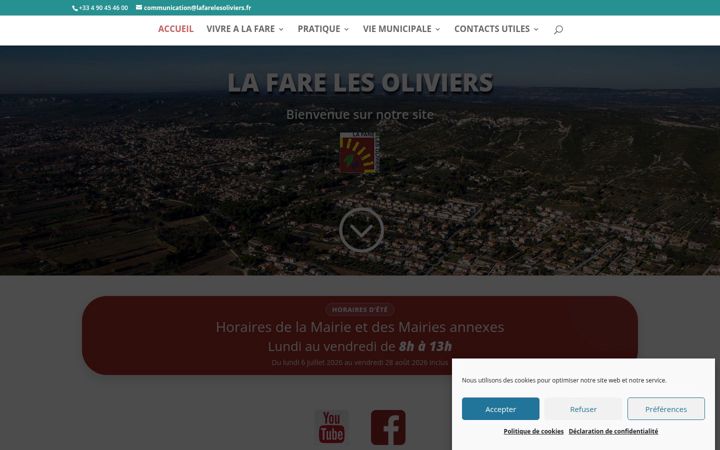
Task: Expand the PRATIQUE chevron
Action: coord(346,29)
